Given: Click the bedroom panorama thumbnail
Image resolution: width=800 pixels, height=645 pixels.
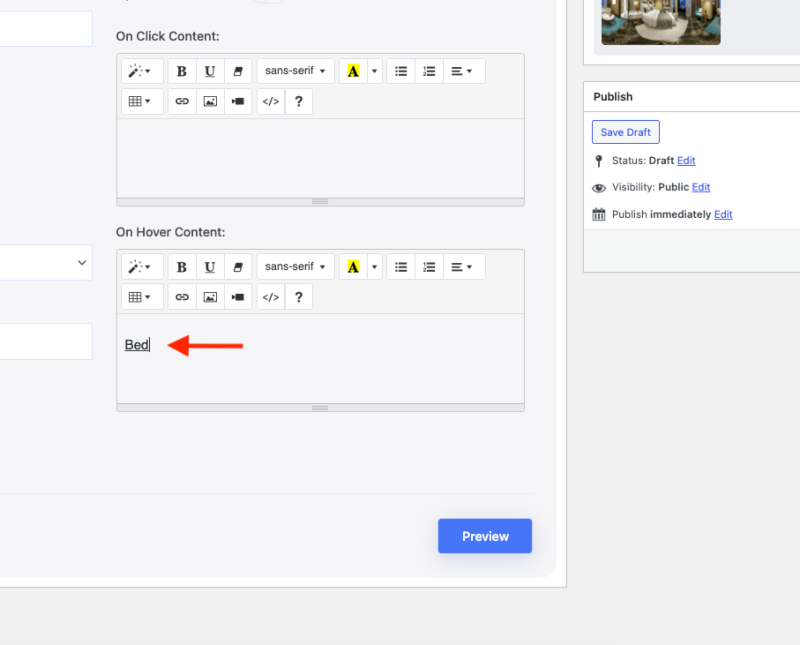Looking at the screenshot, I should (661, 22).
